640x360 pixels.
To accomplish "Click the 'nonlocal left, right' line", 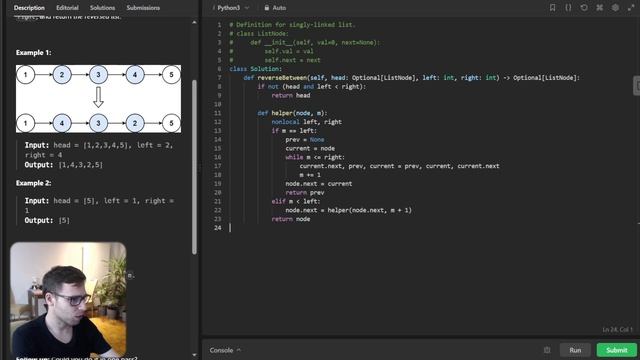I will pos(307,122).
